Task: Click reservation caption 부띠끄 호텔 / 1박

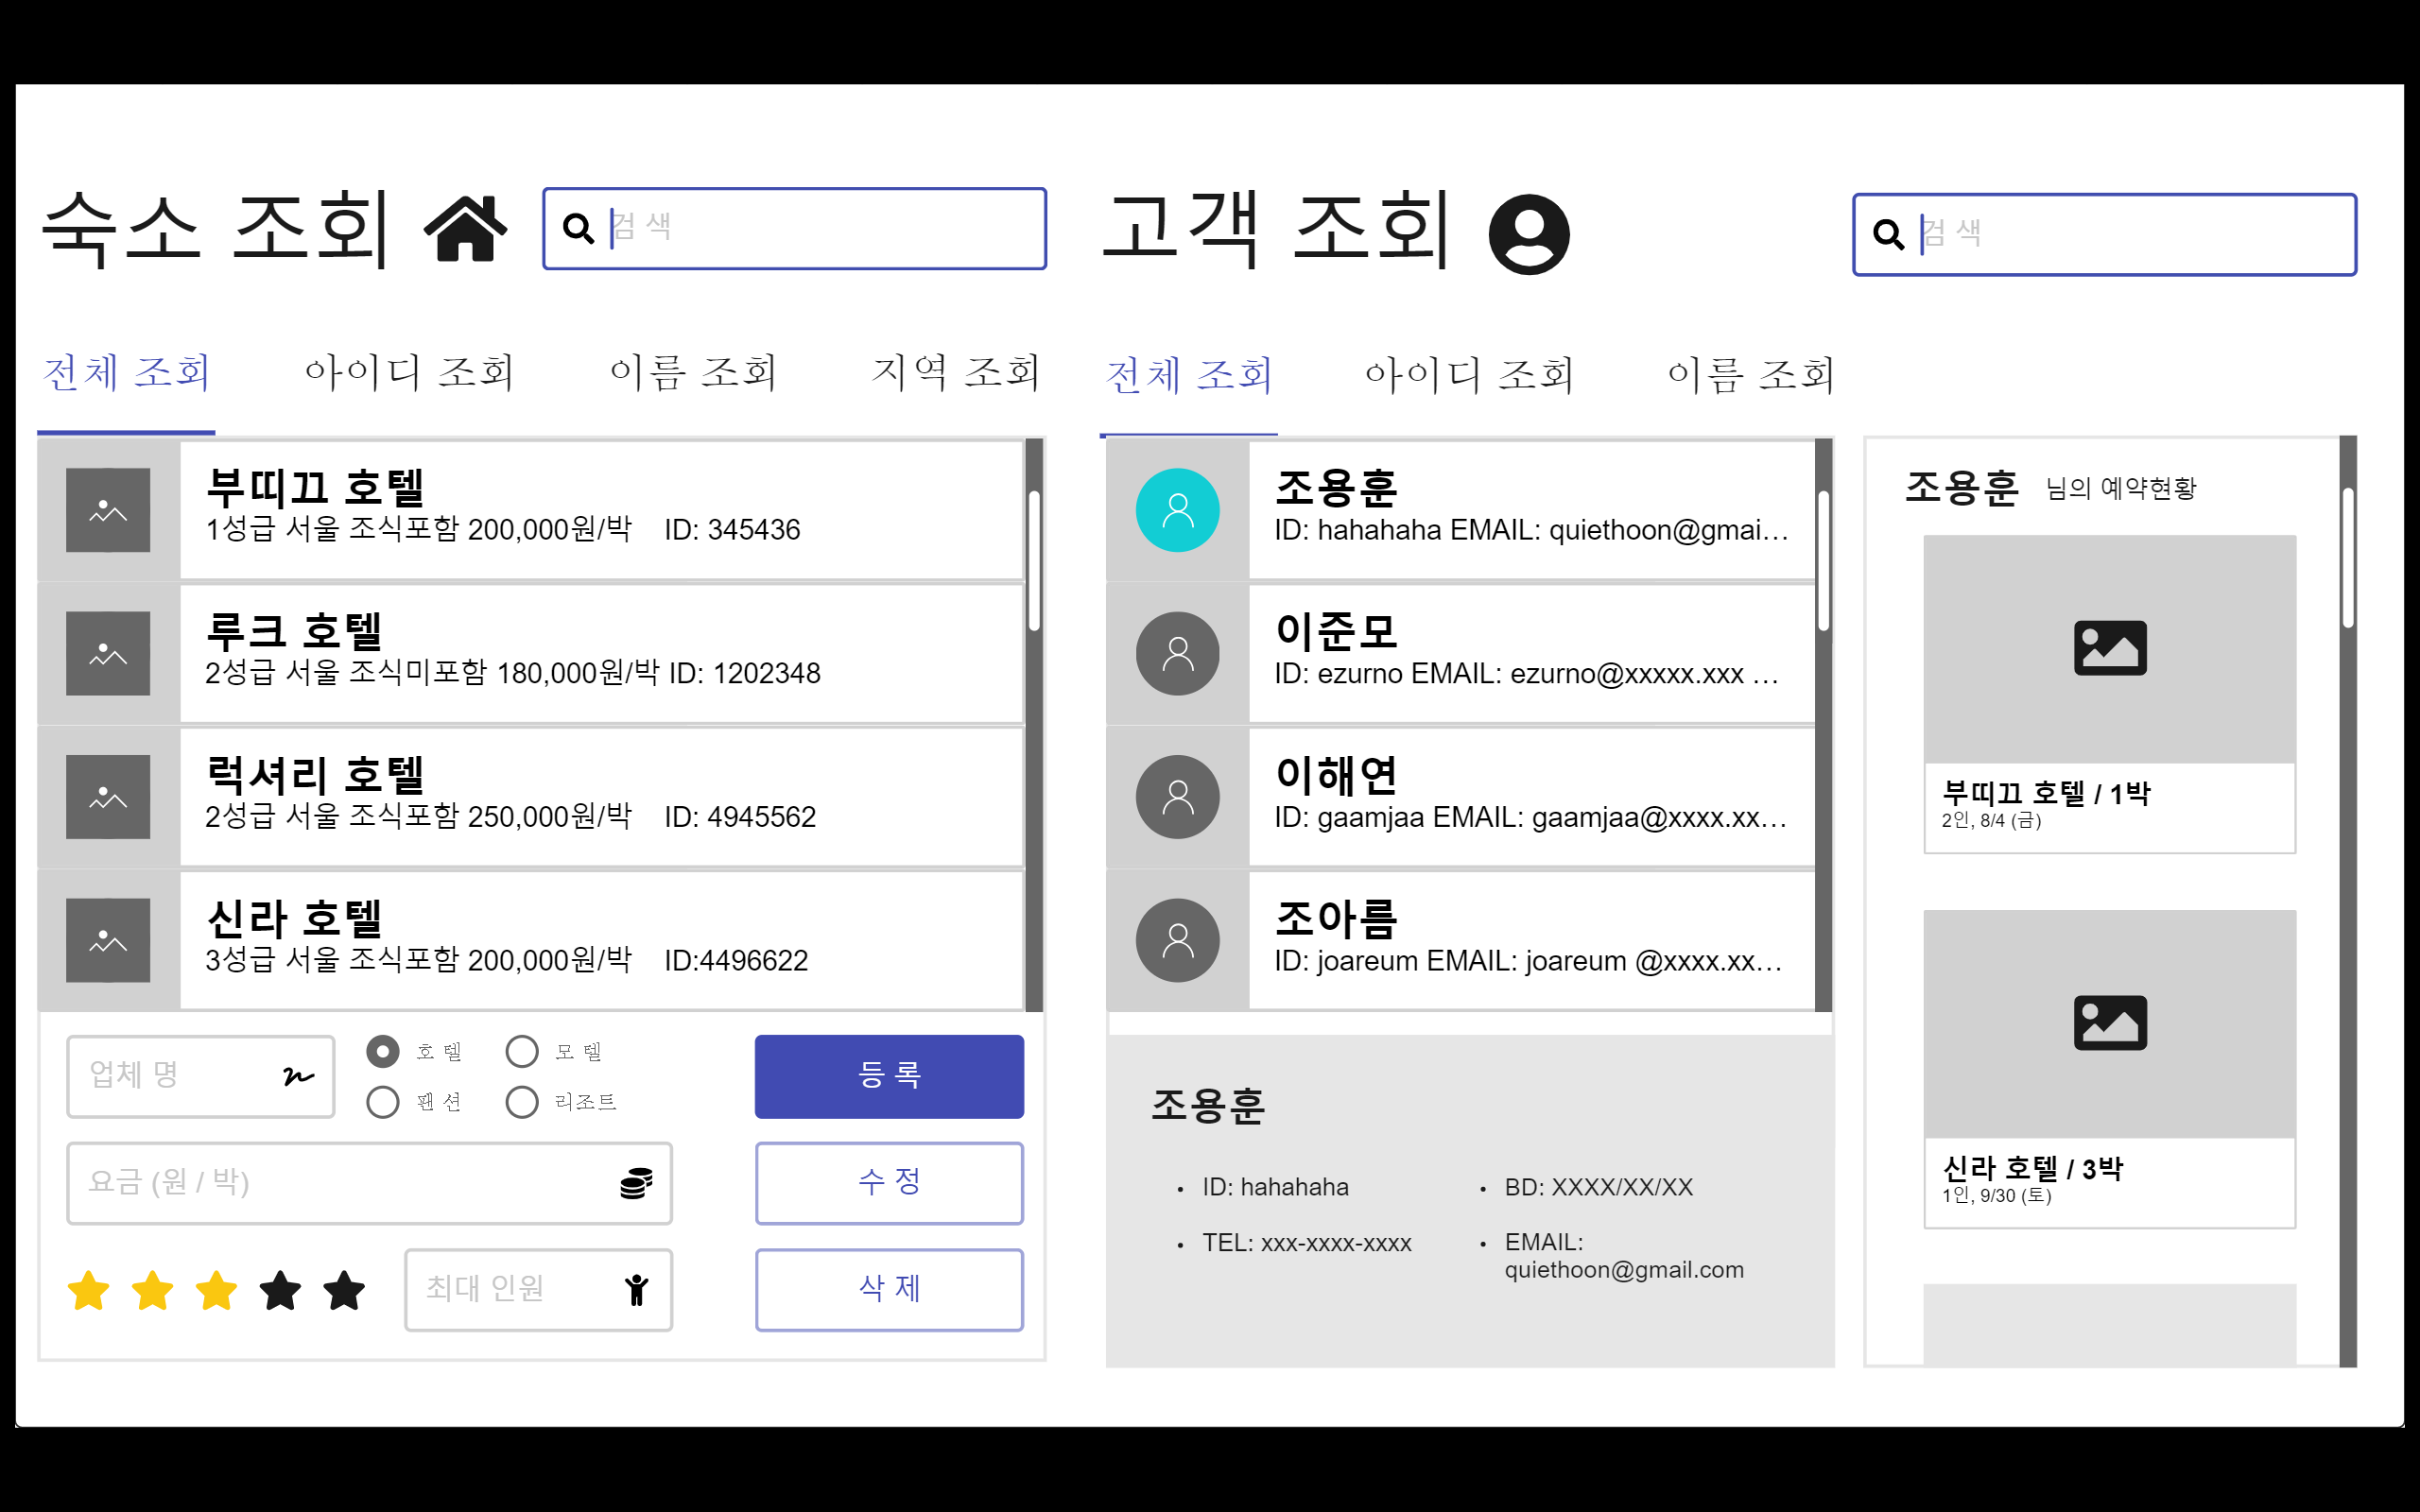Action: [x=2046, y=794]
